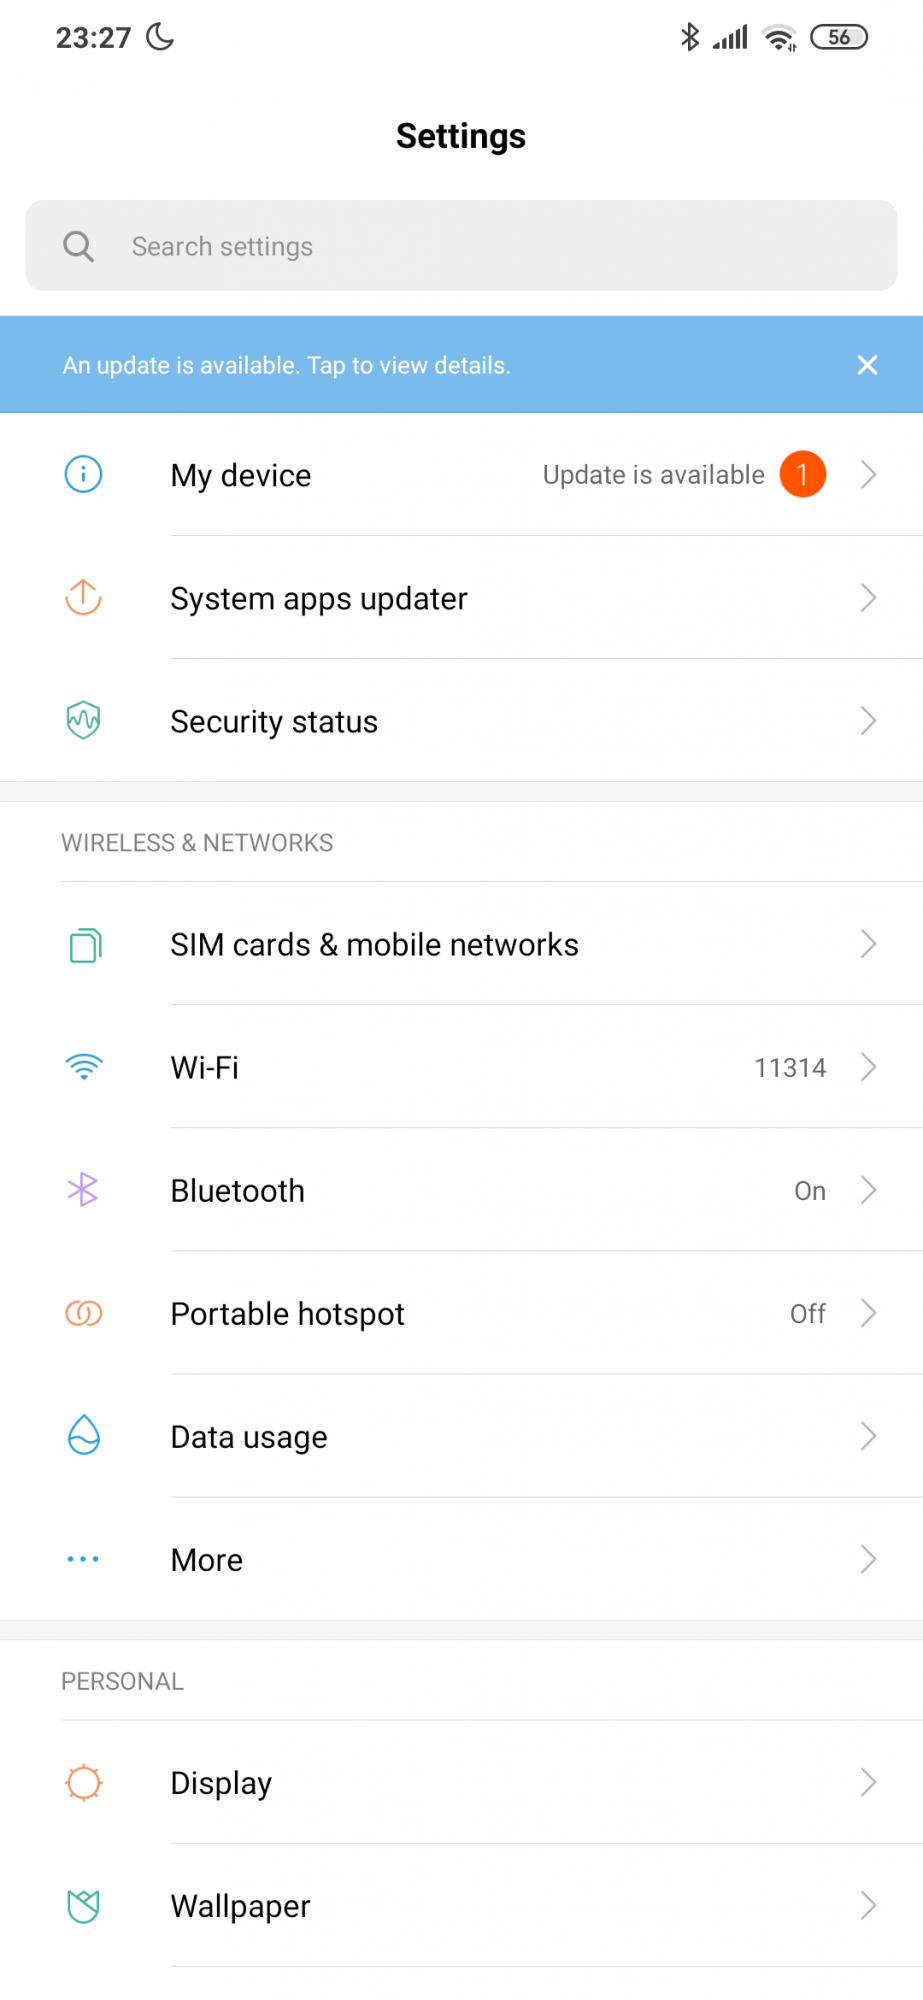Screen dimensions: 923x2000
Task: Open the More menu item
Action: coord(207,1560)
